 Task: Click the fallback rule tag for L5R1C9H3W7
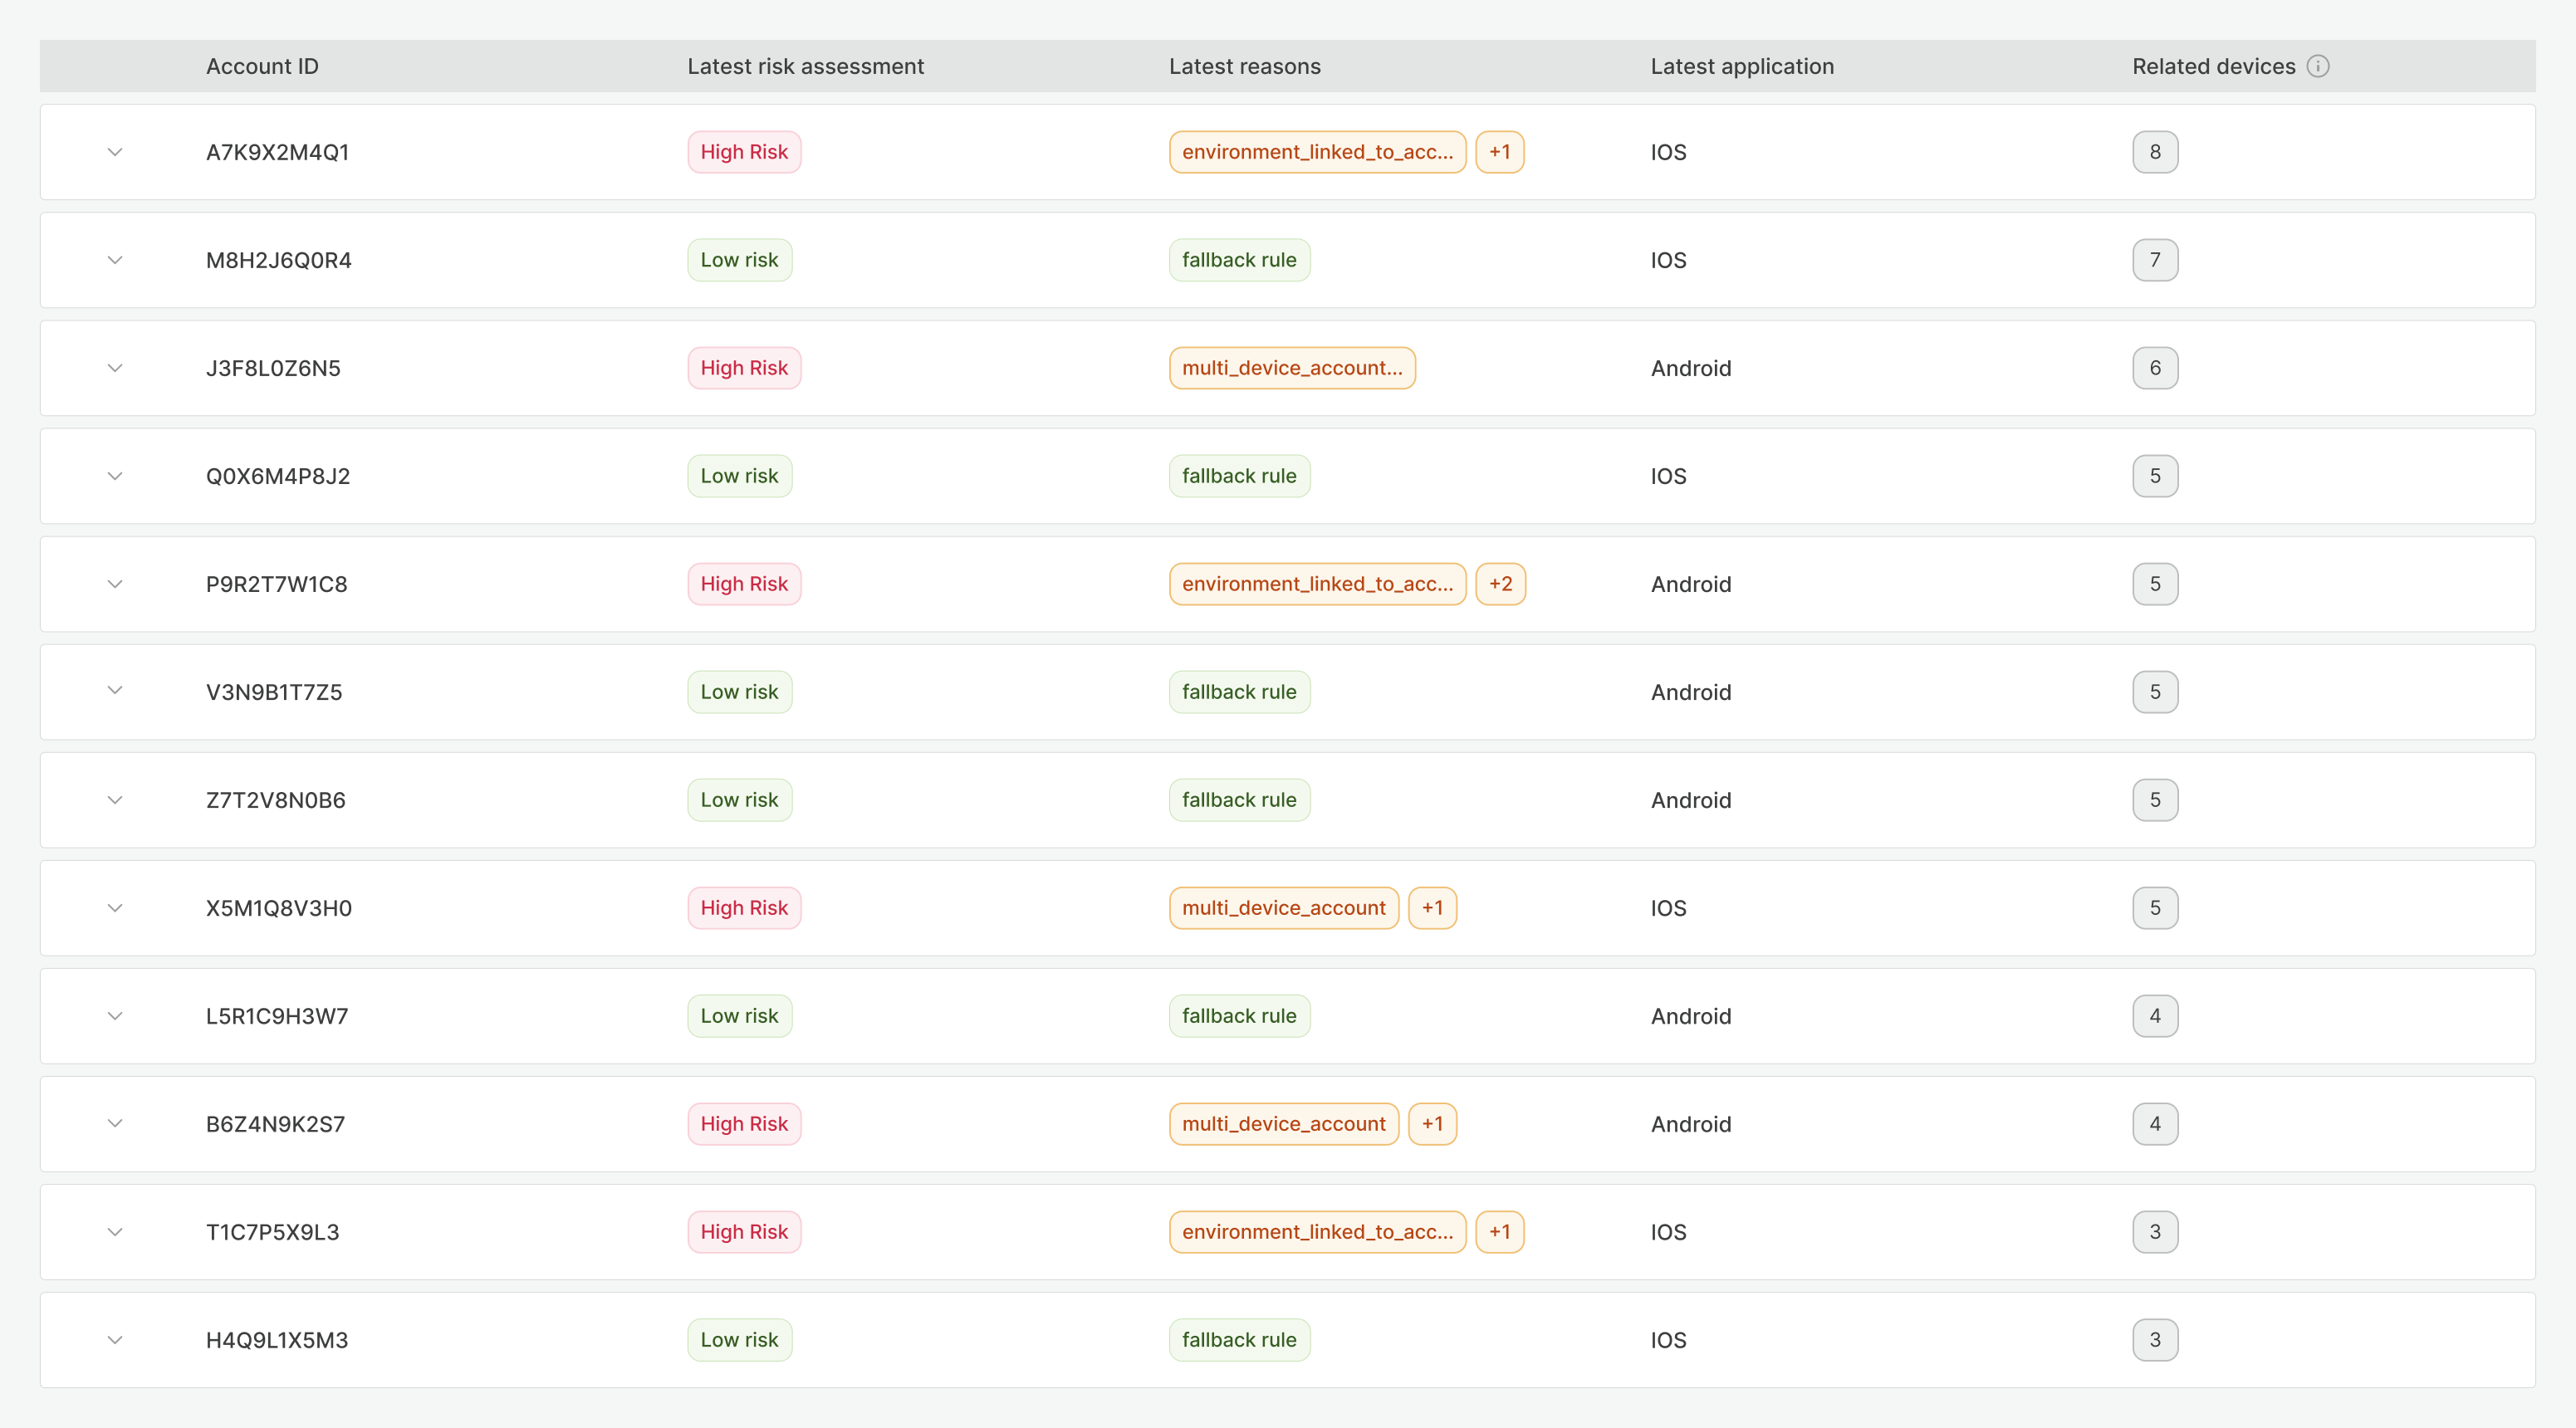tap(1239, 1016)
